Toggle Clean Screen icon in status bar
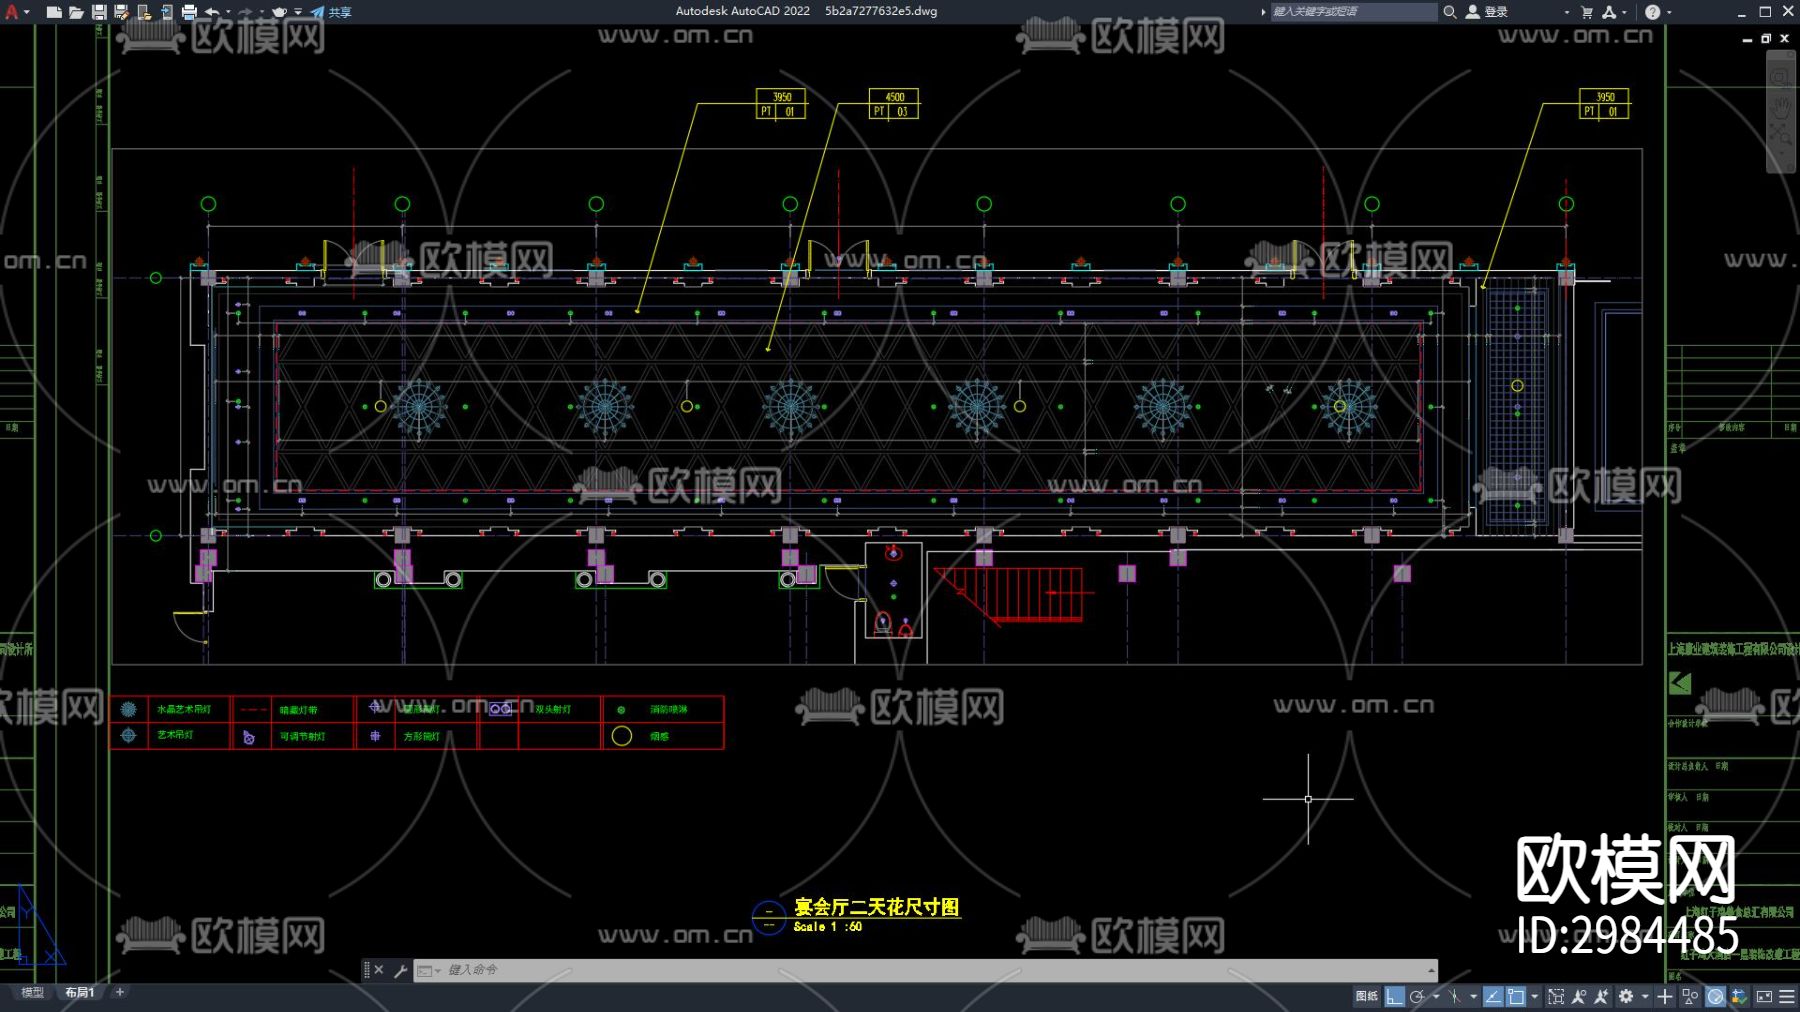Viewport: 1800px width, 1012px height. (1764, 996)
